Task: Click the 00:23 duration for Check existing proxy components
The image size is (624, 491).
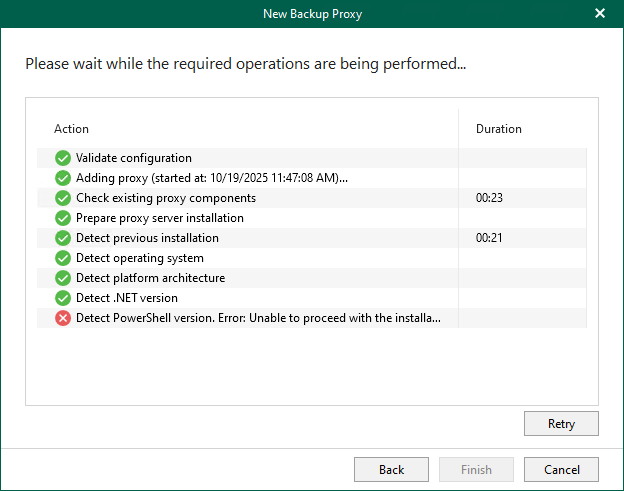Action: coord(489,198)
